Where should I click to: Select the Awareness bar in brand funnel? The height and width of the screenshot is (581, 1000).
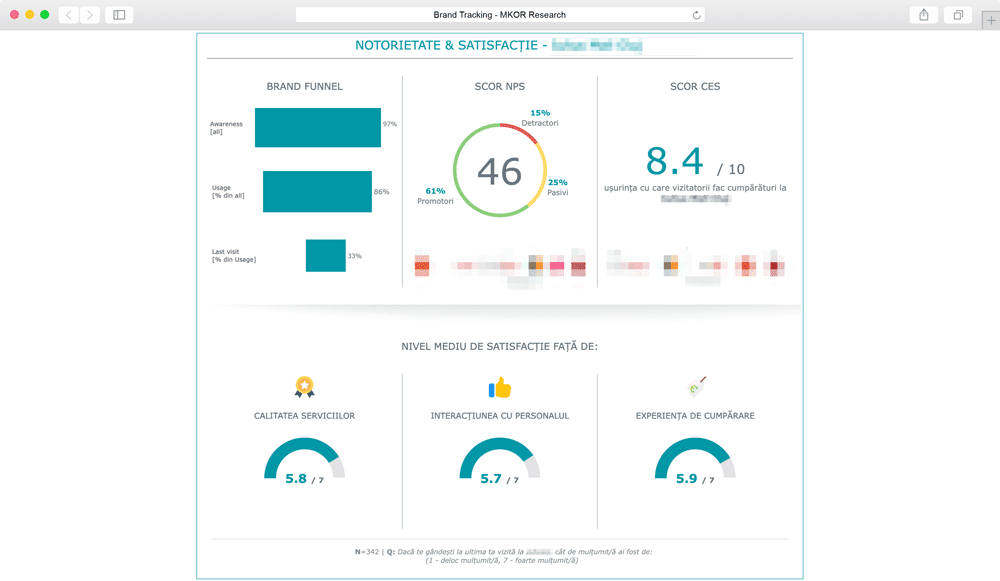(x=318, y=128)
